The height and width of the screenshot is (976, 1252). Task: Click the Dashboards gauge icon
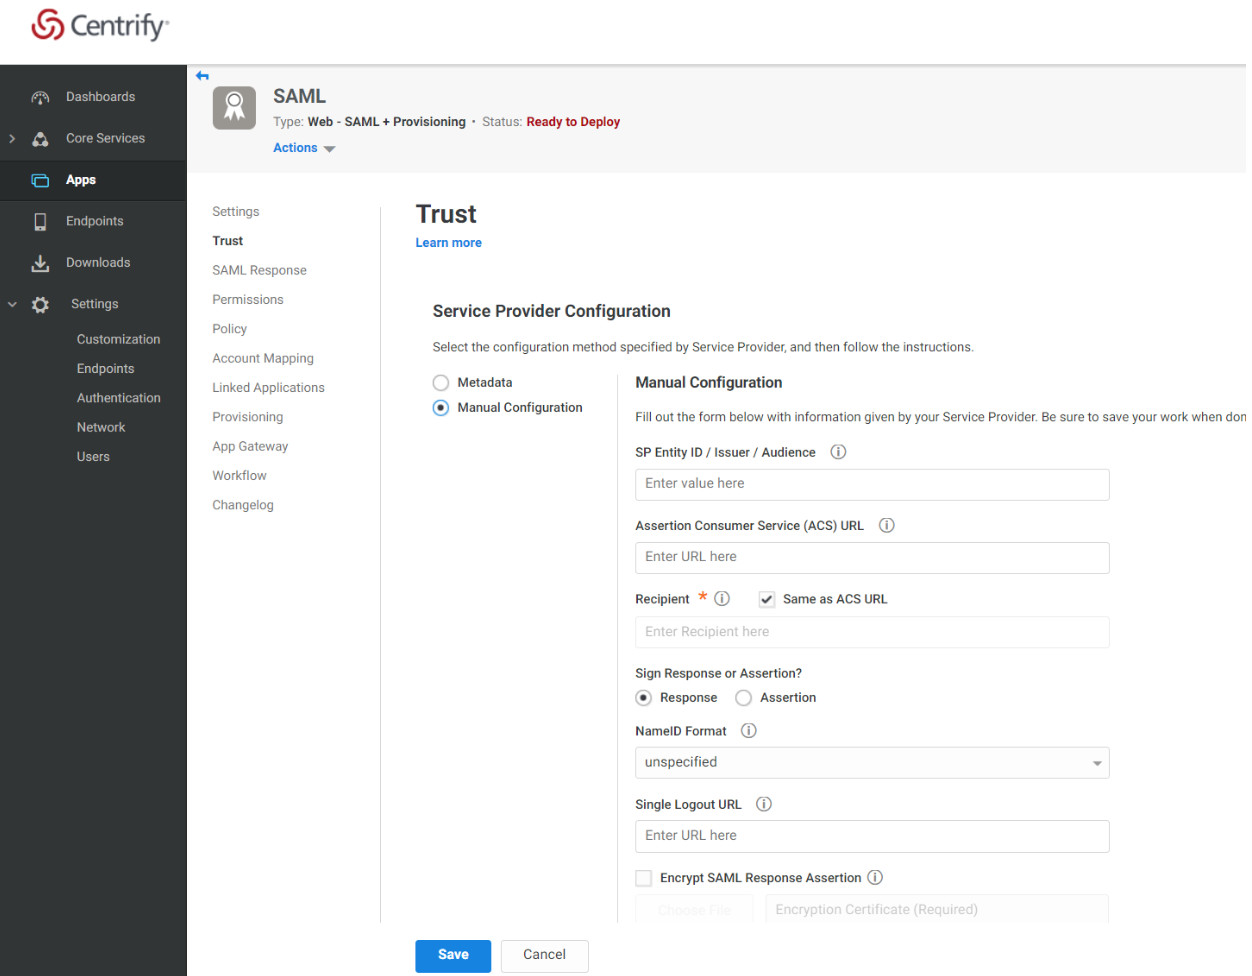pyautogui.click(x=40, y=97)
